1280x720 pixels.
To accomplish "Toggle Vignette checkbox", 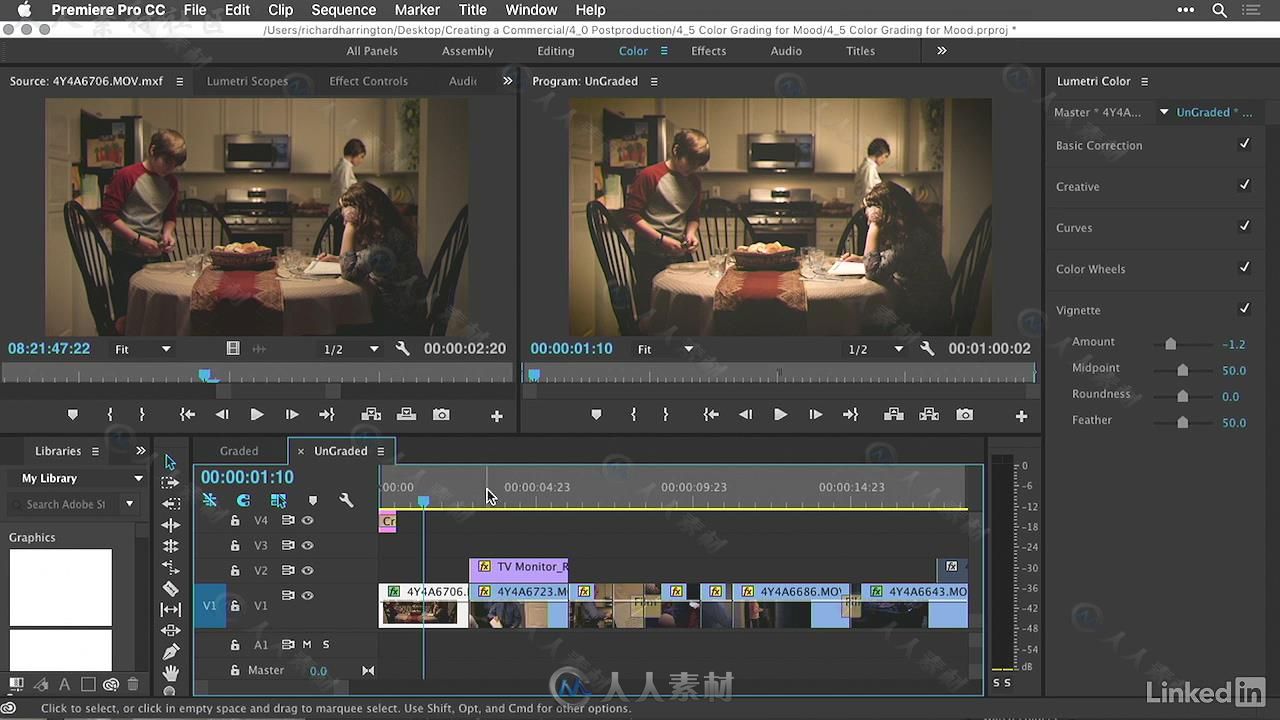I will [x=1244, y=309].
